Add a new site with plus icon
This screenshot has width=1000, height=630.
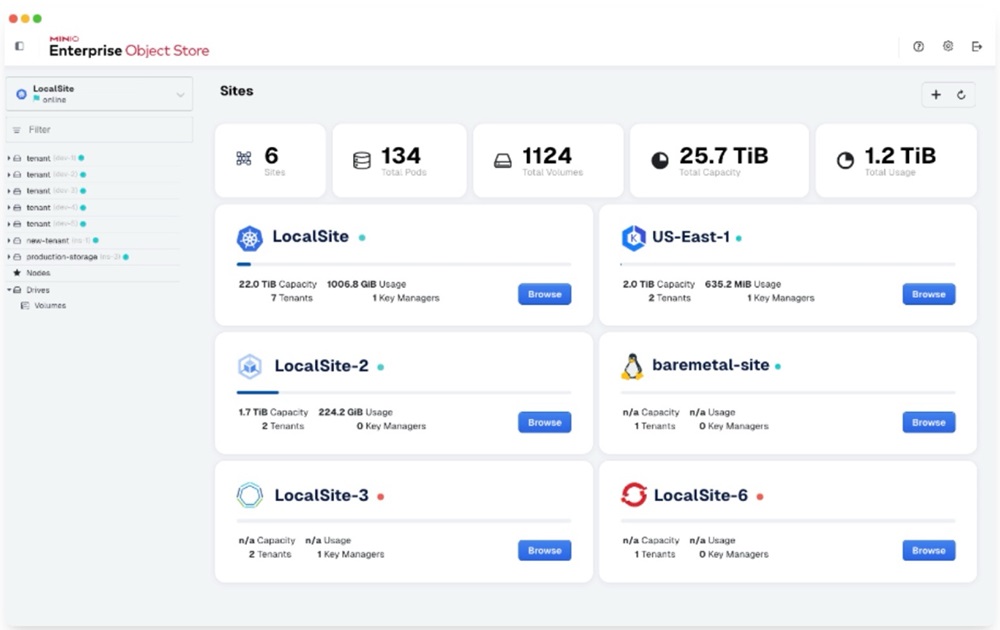(x=936, y=95)
